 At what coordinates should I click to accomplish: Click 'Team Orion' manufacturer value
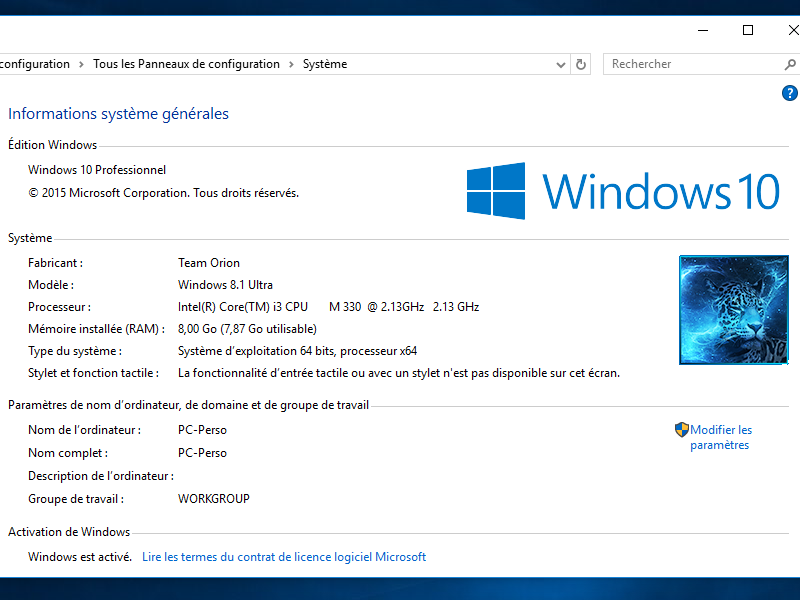pos(209,263)
